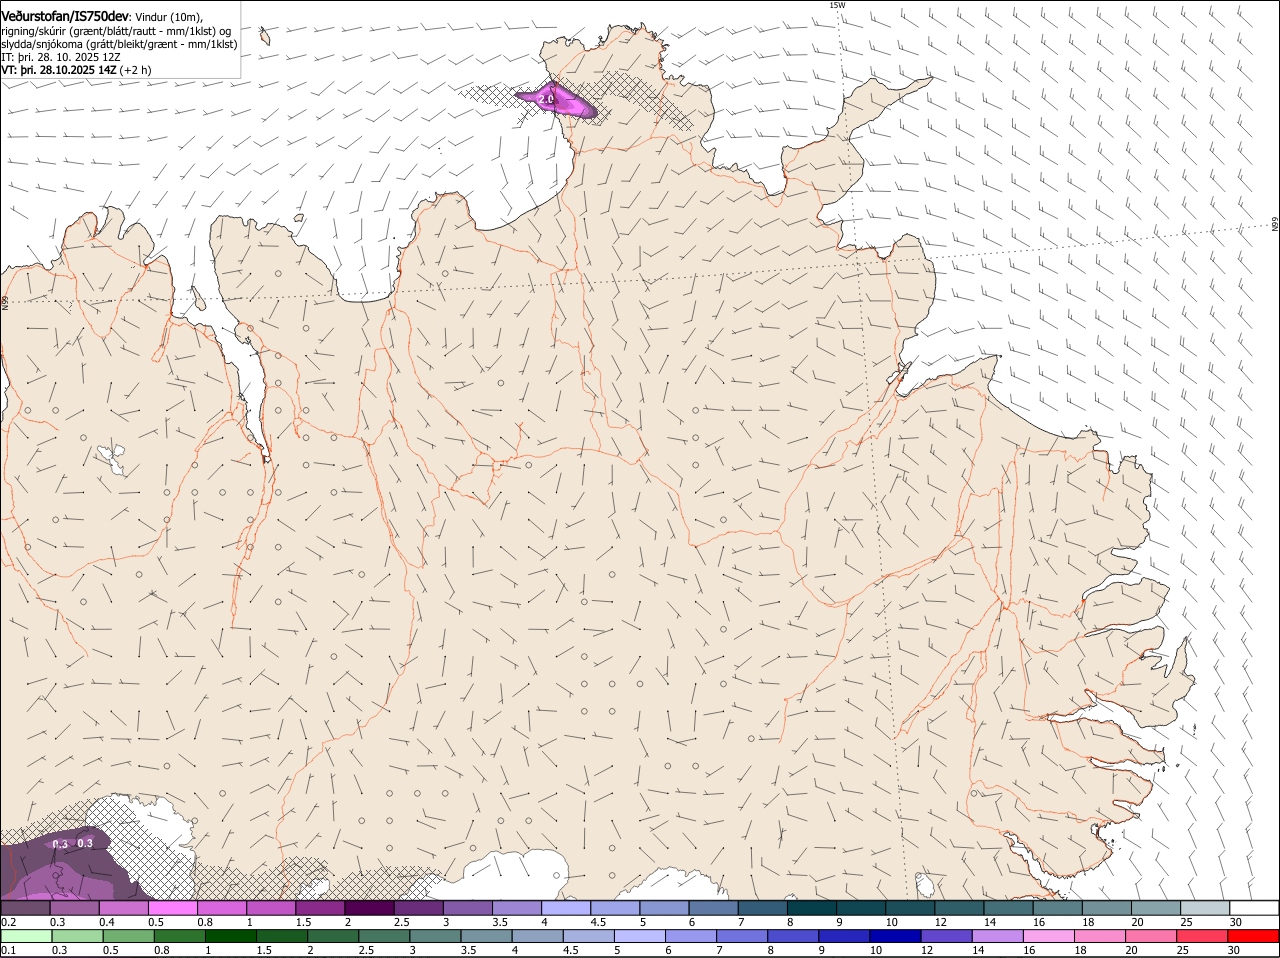This screenshot has height=958, width=1280.
Task: Select the 10 swatch in upper legend row
Action: tap(909, 907)
